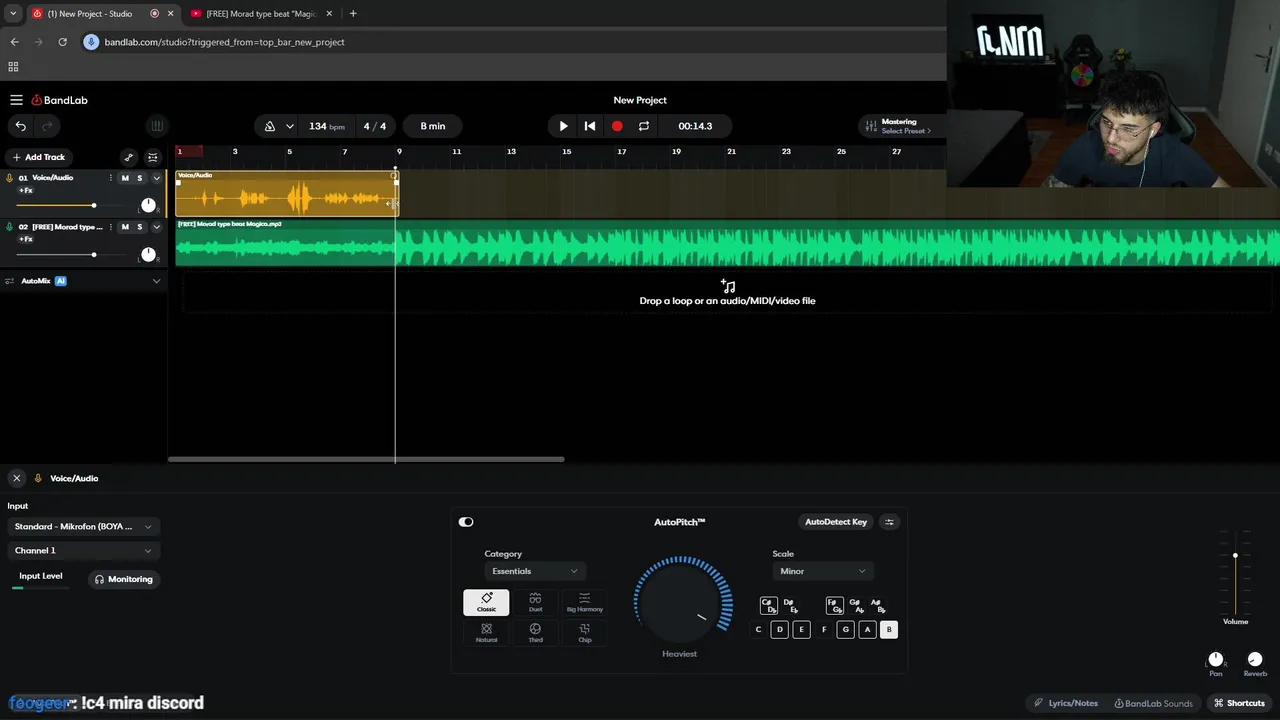Image resolution: width=1280 pixels, height=720 pixels.
Task: Mute the 02 Morad type beat track
Action: click(125, 227)
